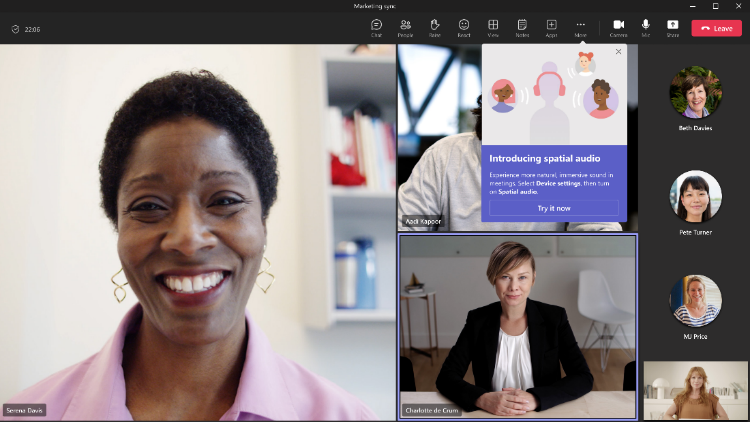Viewport: 750px width, 422px height.
Task: Mute the Mic
Action: click(646, 27)
